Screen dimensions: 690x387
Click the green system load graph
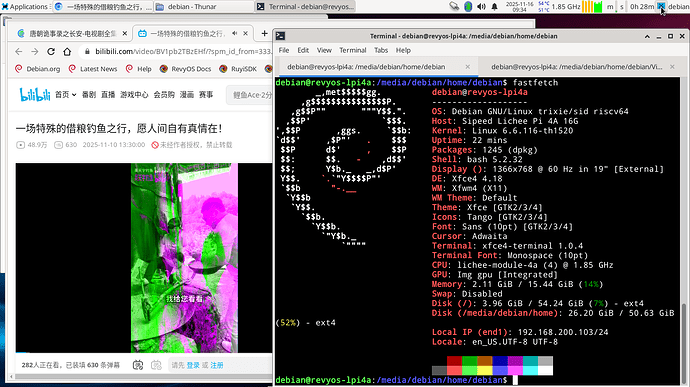coord(598,7)
